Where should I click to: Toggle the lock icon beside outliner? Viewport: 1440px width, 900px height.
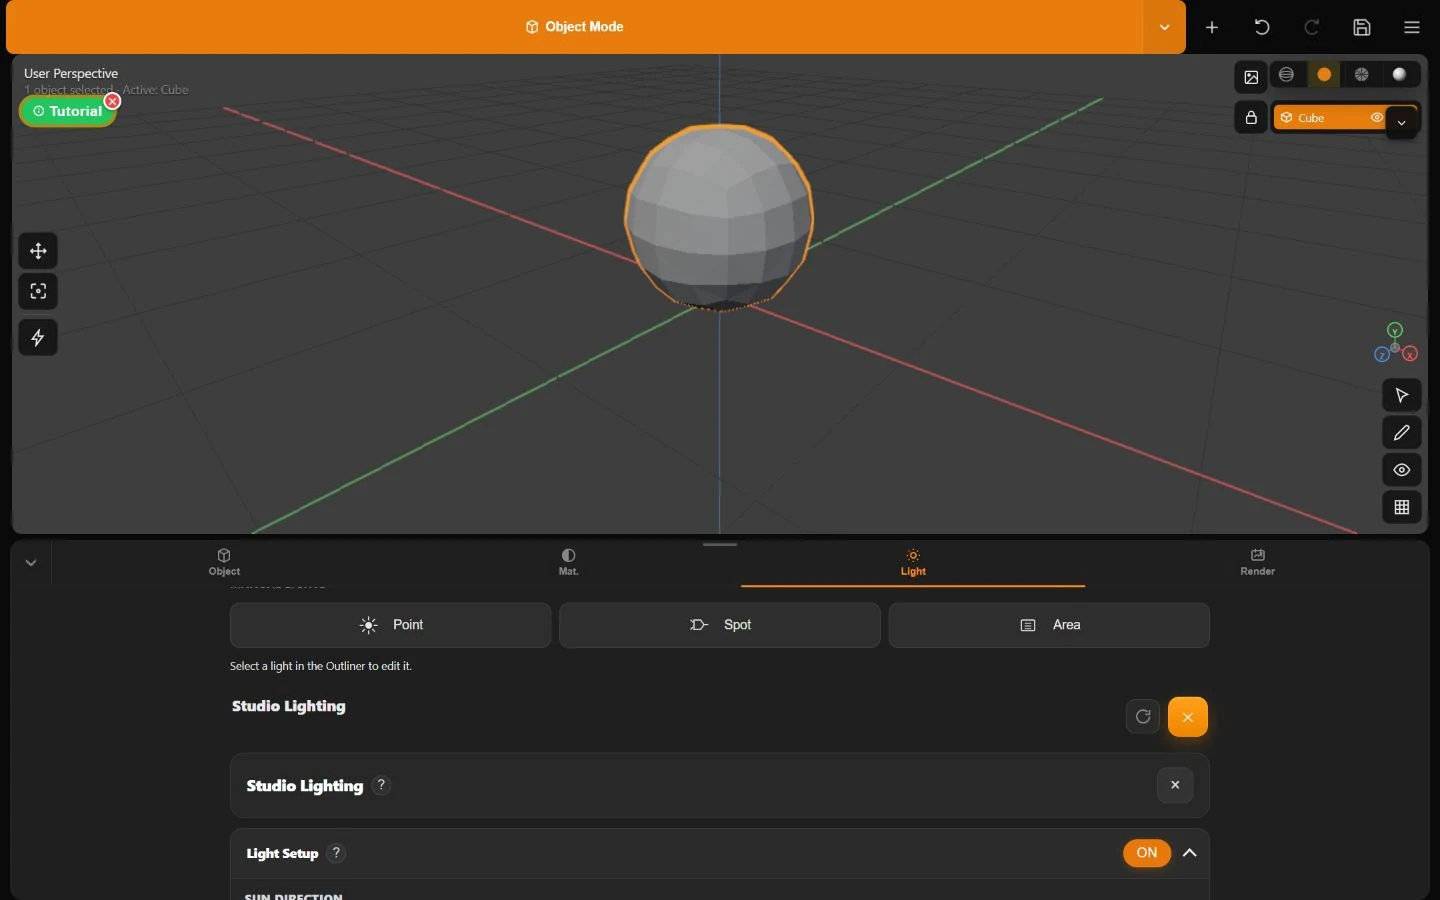[1251, 118]
